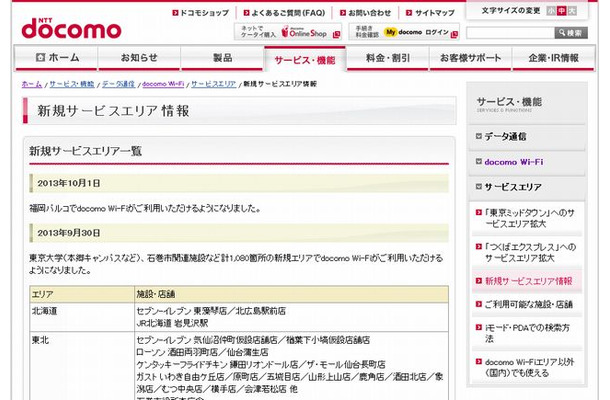
Task: Click the JR北海道 岩見沢駅 table entry
Action: point(172,323)
